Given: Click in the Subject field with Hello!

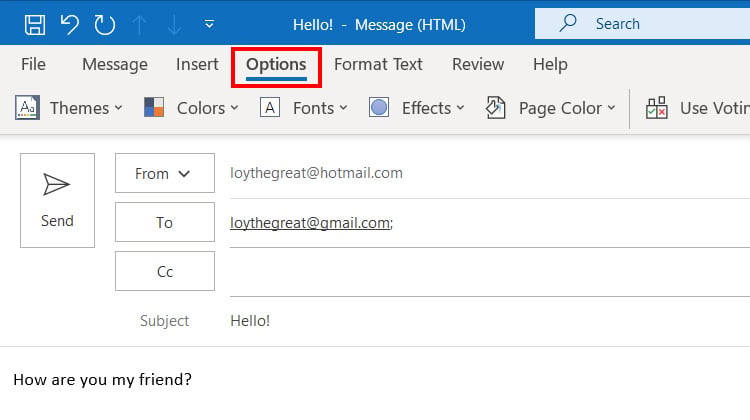Looking at the screenshot, I should point(490,321).
